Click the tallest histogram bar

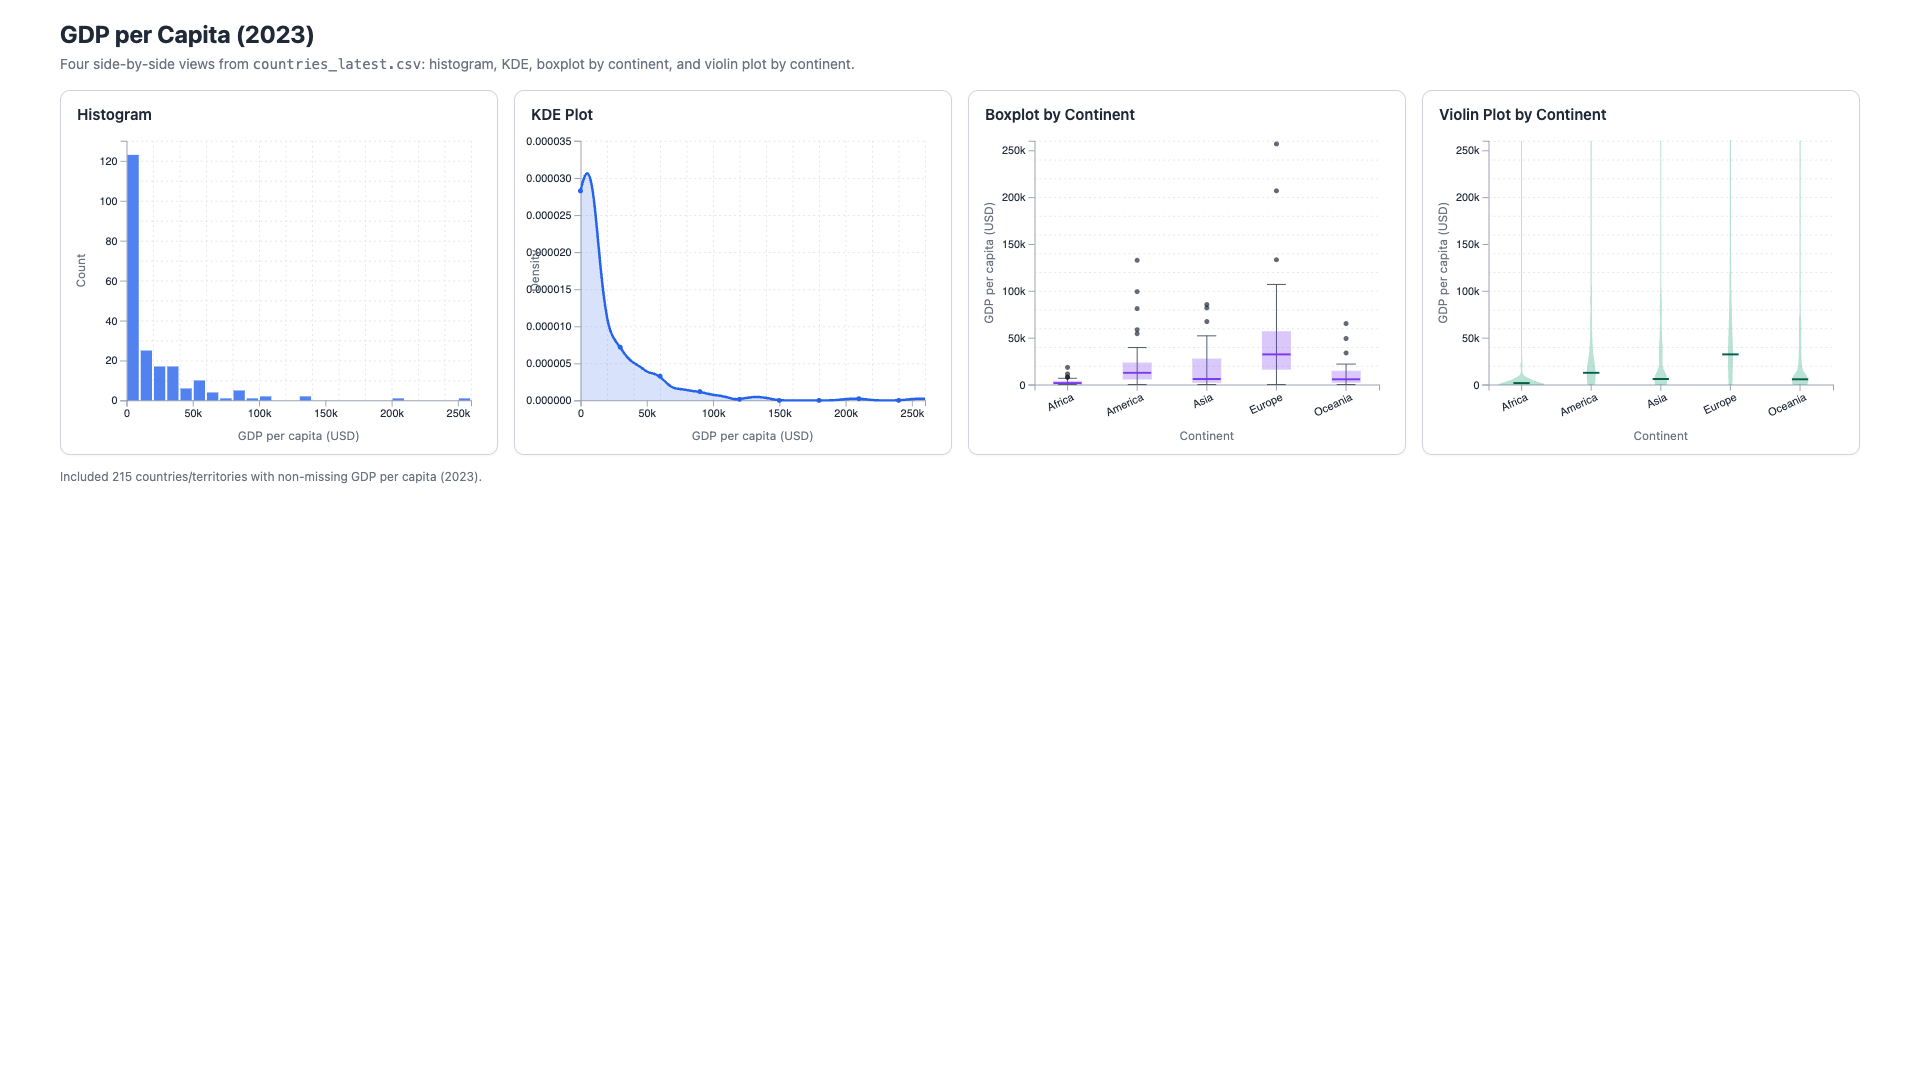[x=133, y=278]
